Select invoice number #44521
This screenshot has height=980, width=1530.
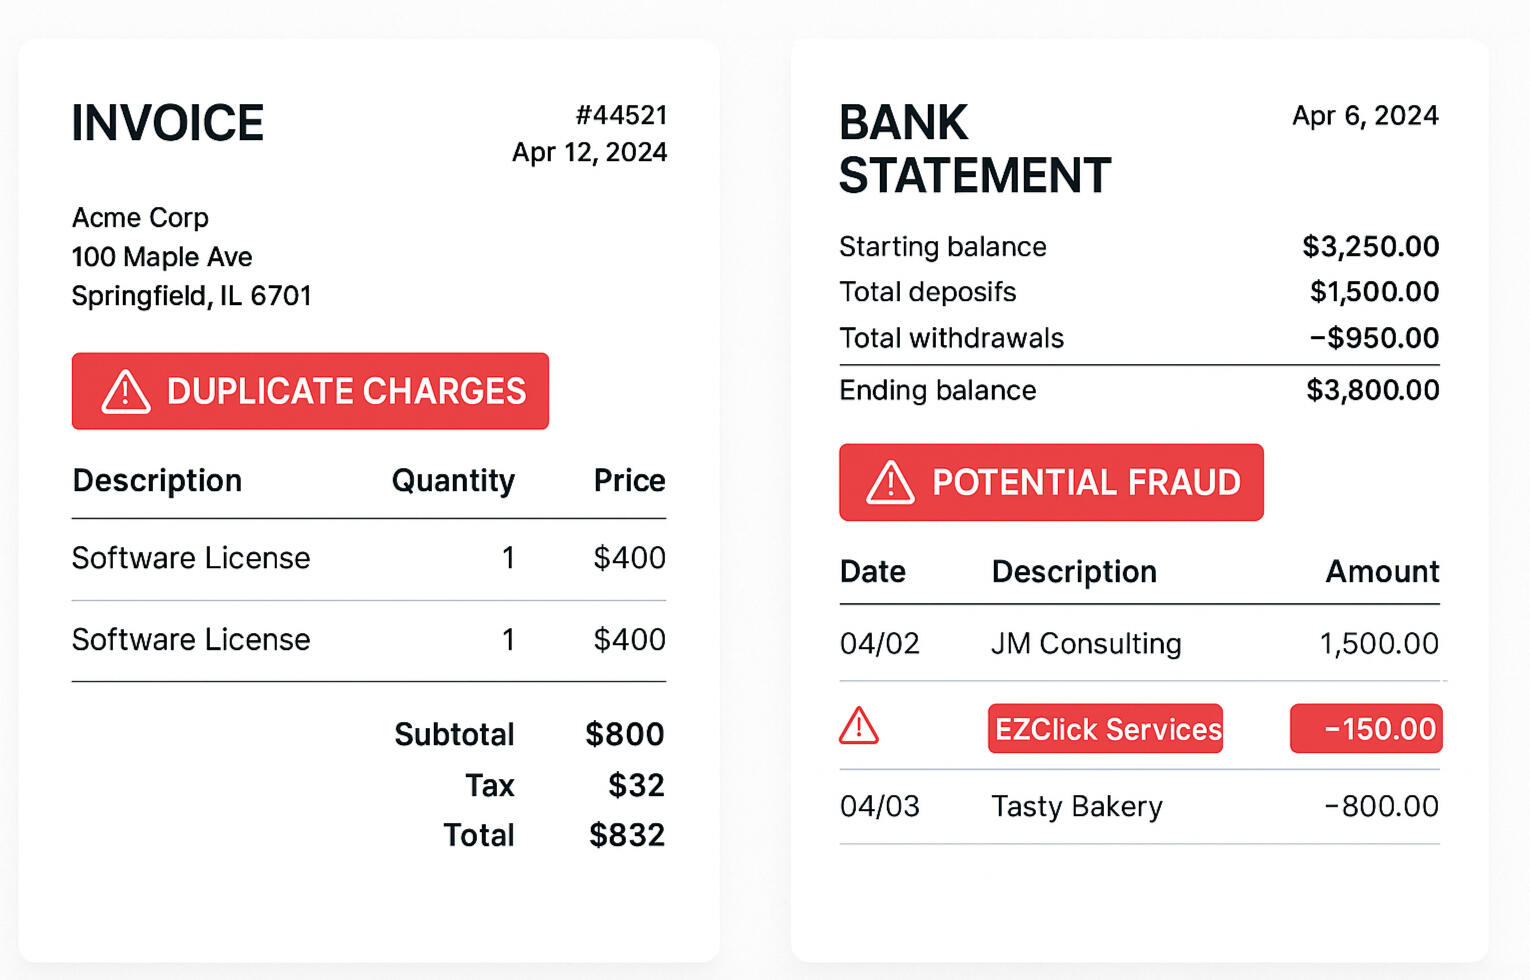[x=621, y=115]
